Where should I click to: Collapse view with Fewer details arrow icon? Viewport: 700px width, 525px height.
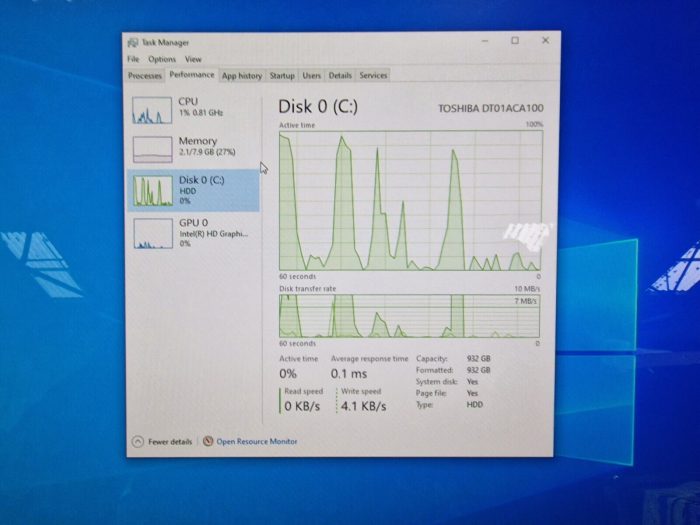pyautogui.click(x=138, y=442)
